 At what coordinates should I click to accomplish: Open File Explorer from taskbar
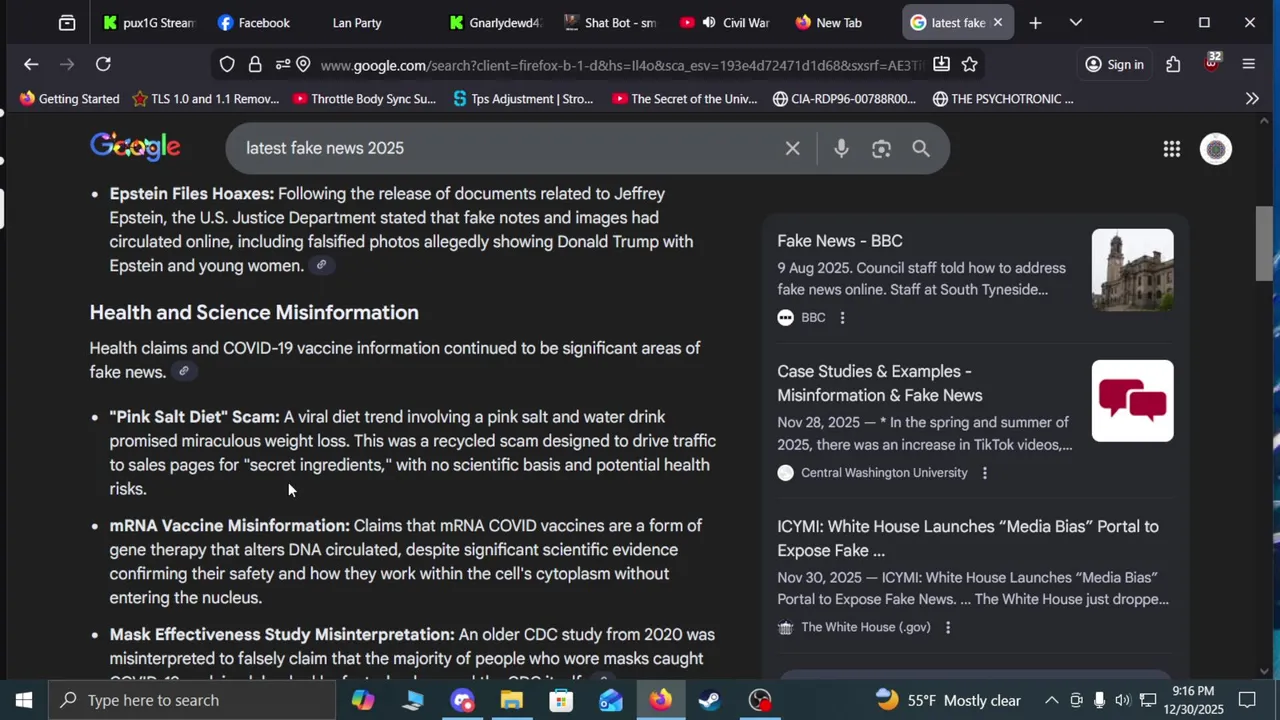[512, 700]
